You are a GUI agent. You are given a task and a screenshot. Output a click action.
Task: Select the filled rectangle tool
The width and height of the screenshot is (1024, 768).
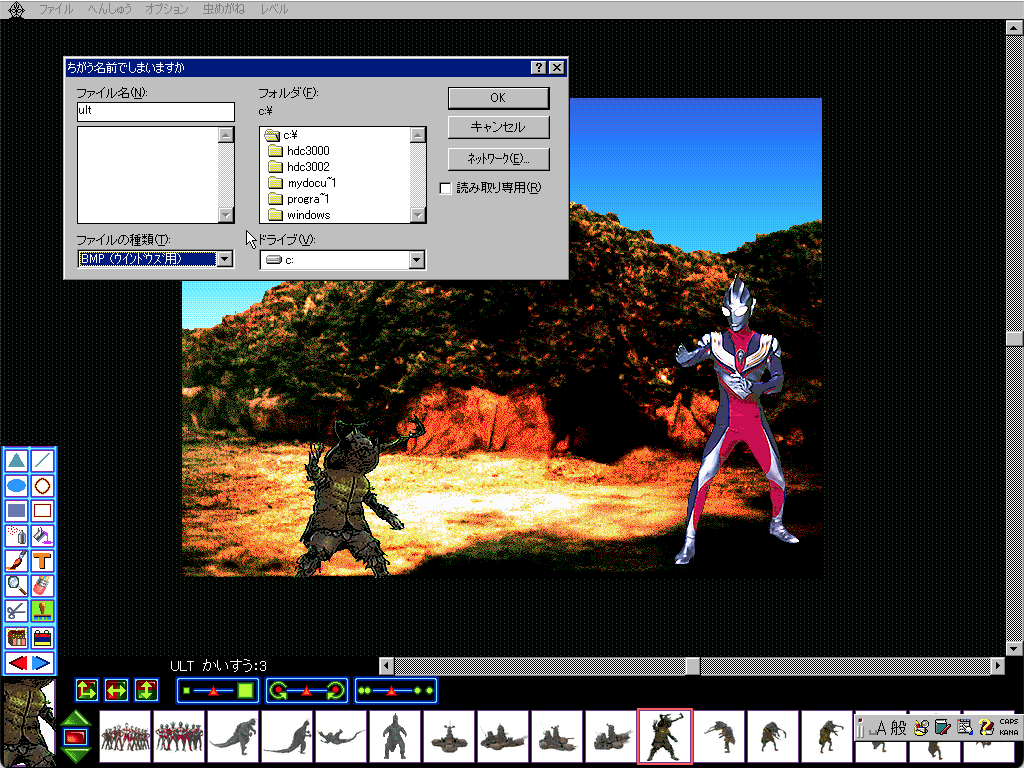pos(17,511)
